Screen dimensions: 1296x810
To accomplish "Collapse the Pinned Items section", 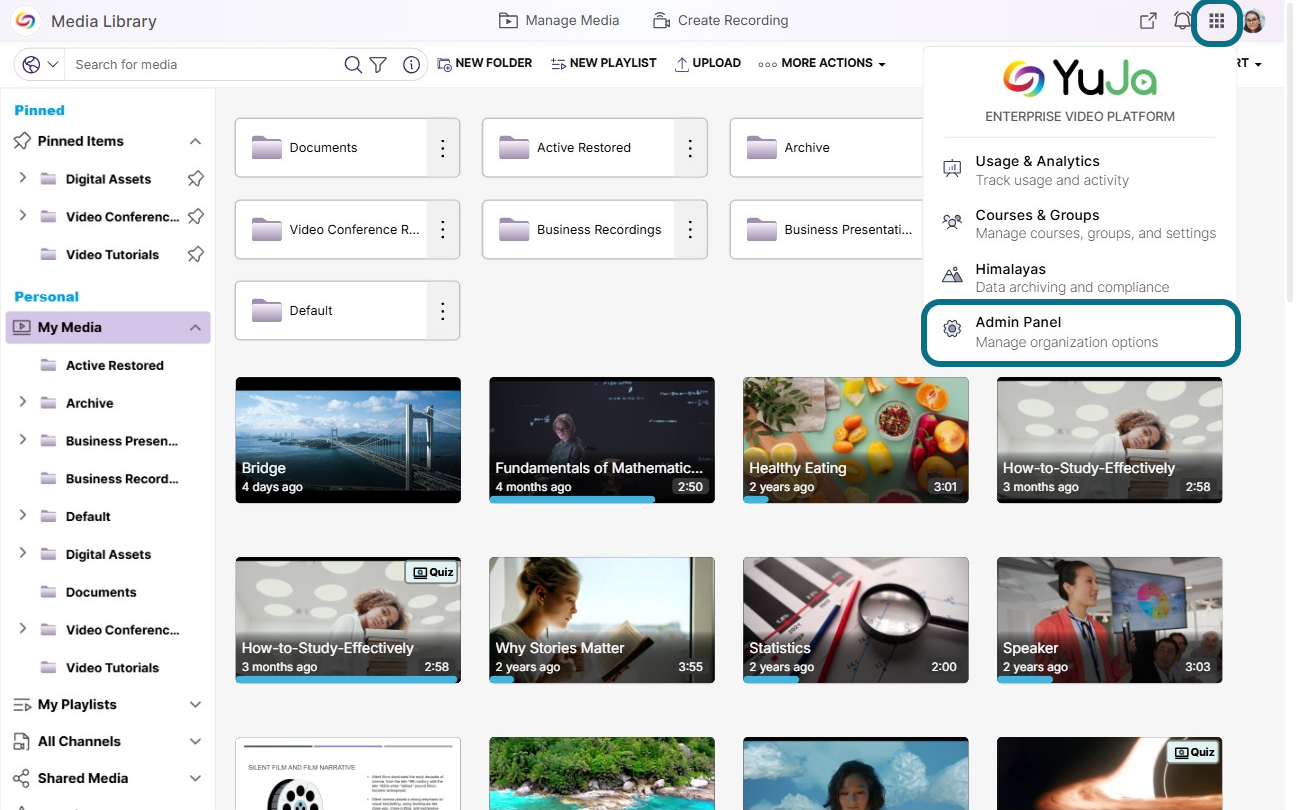I will 195,141.
